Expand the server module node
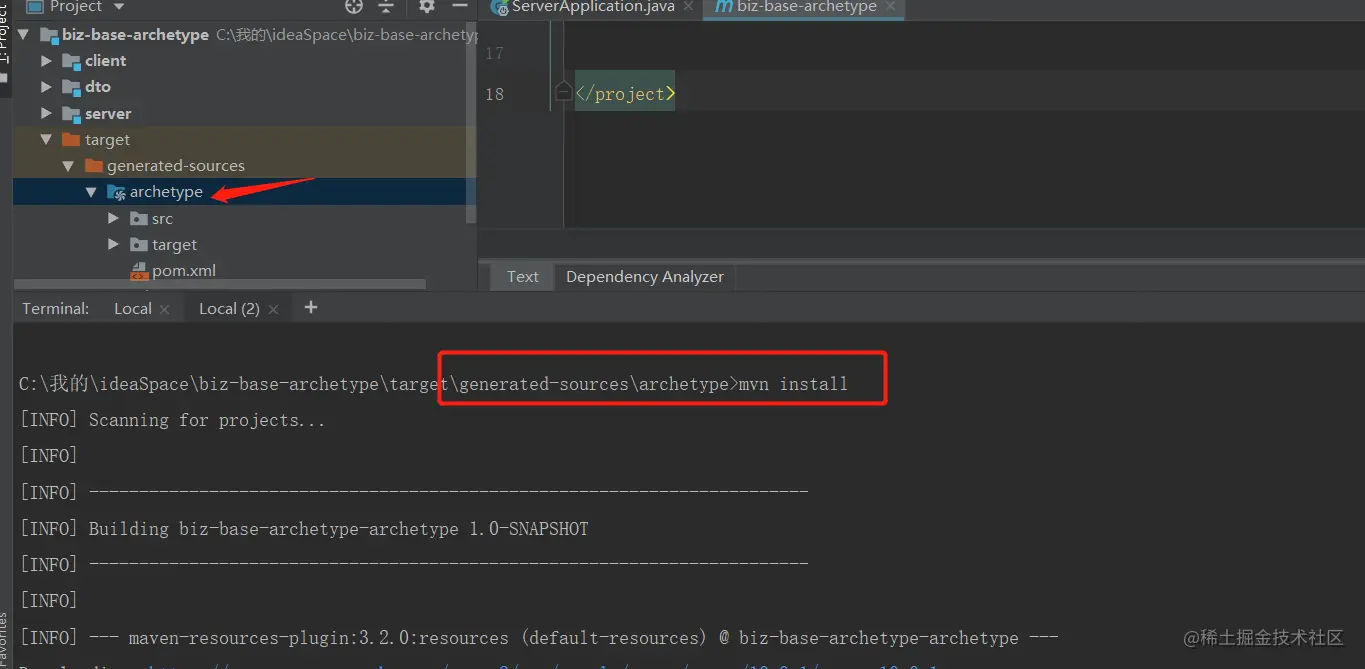Viewport: 1365px width, 669px height. (46, 114)
